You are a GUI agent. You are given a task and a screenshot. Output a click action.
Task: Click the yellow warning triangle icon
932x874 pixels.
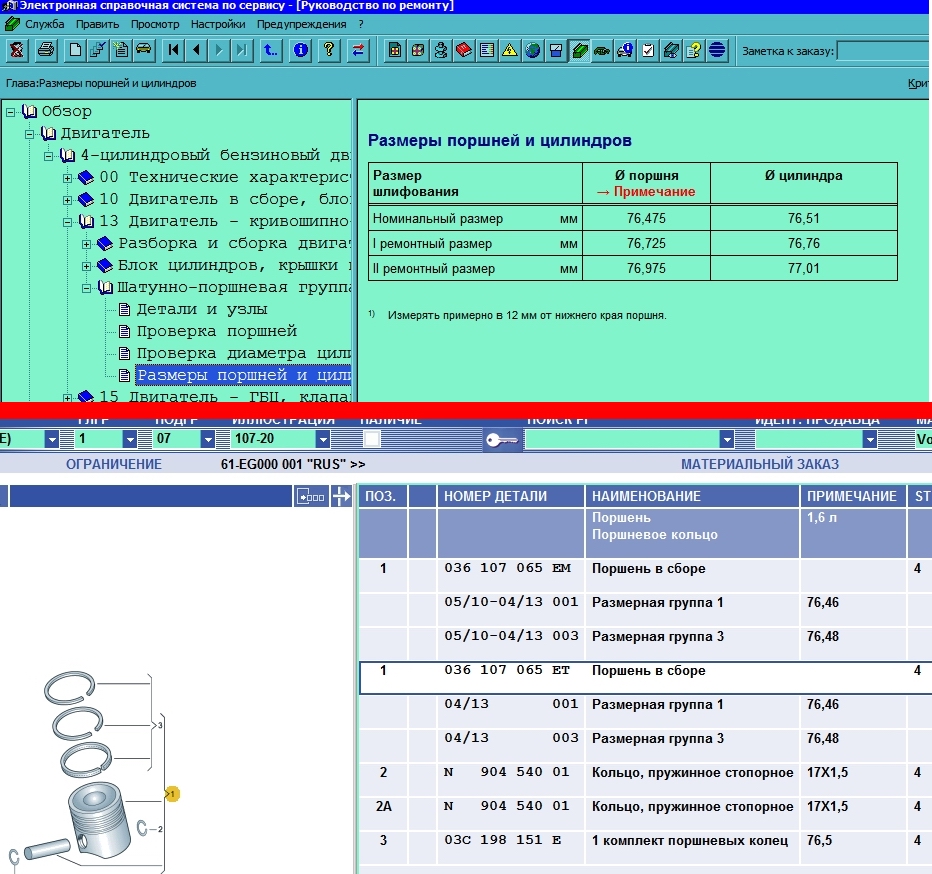(x=509, y=50)
